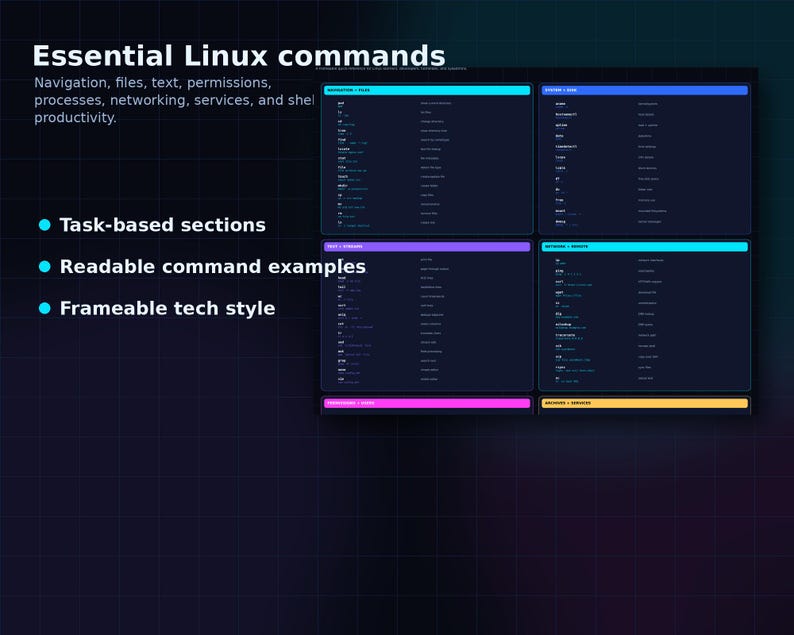Click the 'grep' command entry
Image resolution: width=794 pixels, height=635 pixels.
click(x=342, y=361)
